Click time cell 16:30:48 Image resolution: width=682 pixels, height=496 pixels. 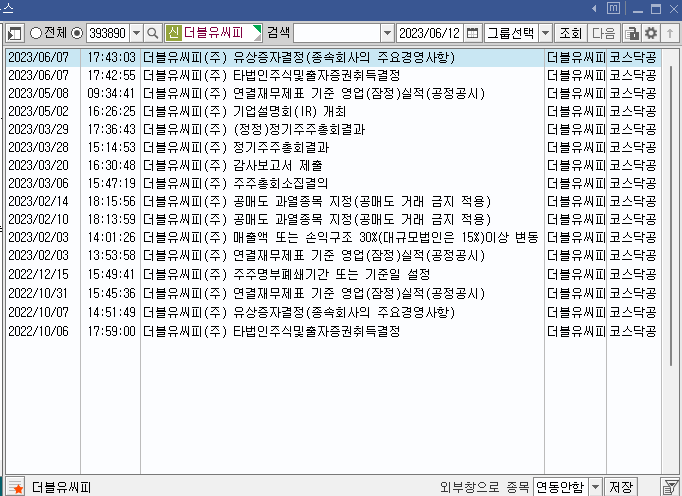pos(111,165)
